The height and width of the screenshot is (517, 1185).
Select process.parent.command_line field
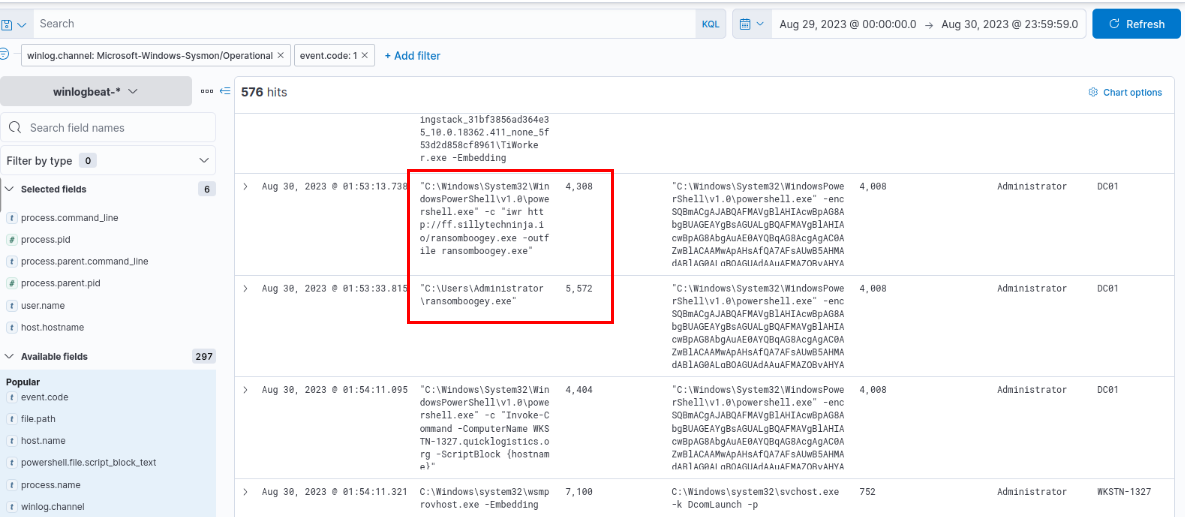coord(85,262)
